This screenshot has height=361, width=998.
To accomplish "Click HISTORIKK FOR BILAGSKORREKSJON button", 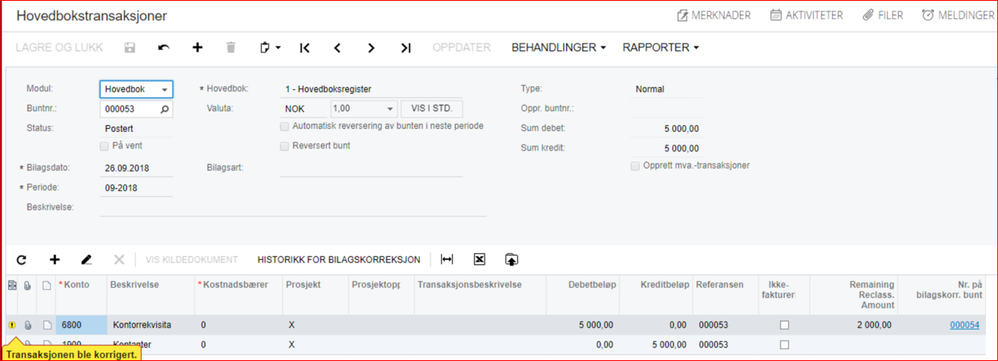I will click(x=339, y=260).
